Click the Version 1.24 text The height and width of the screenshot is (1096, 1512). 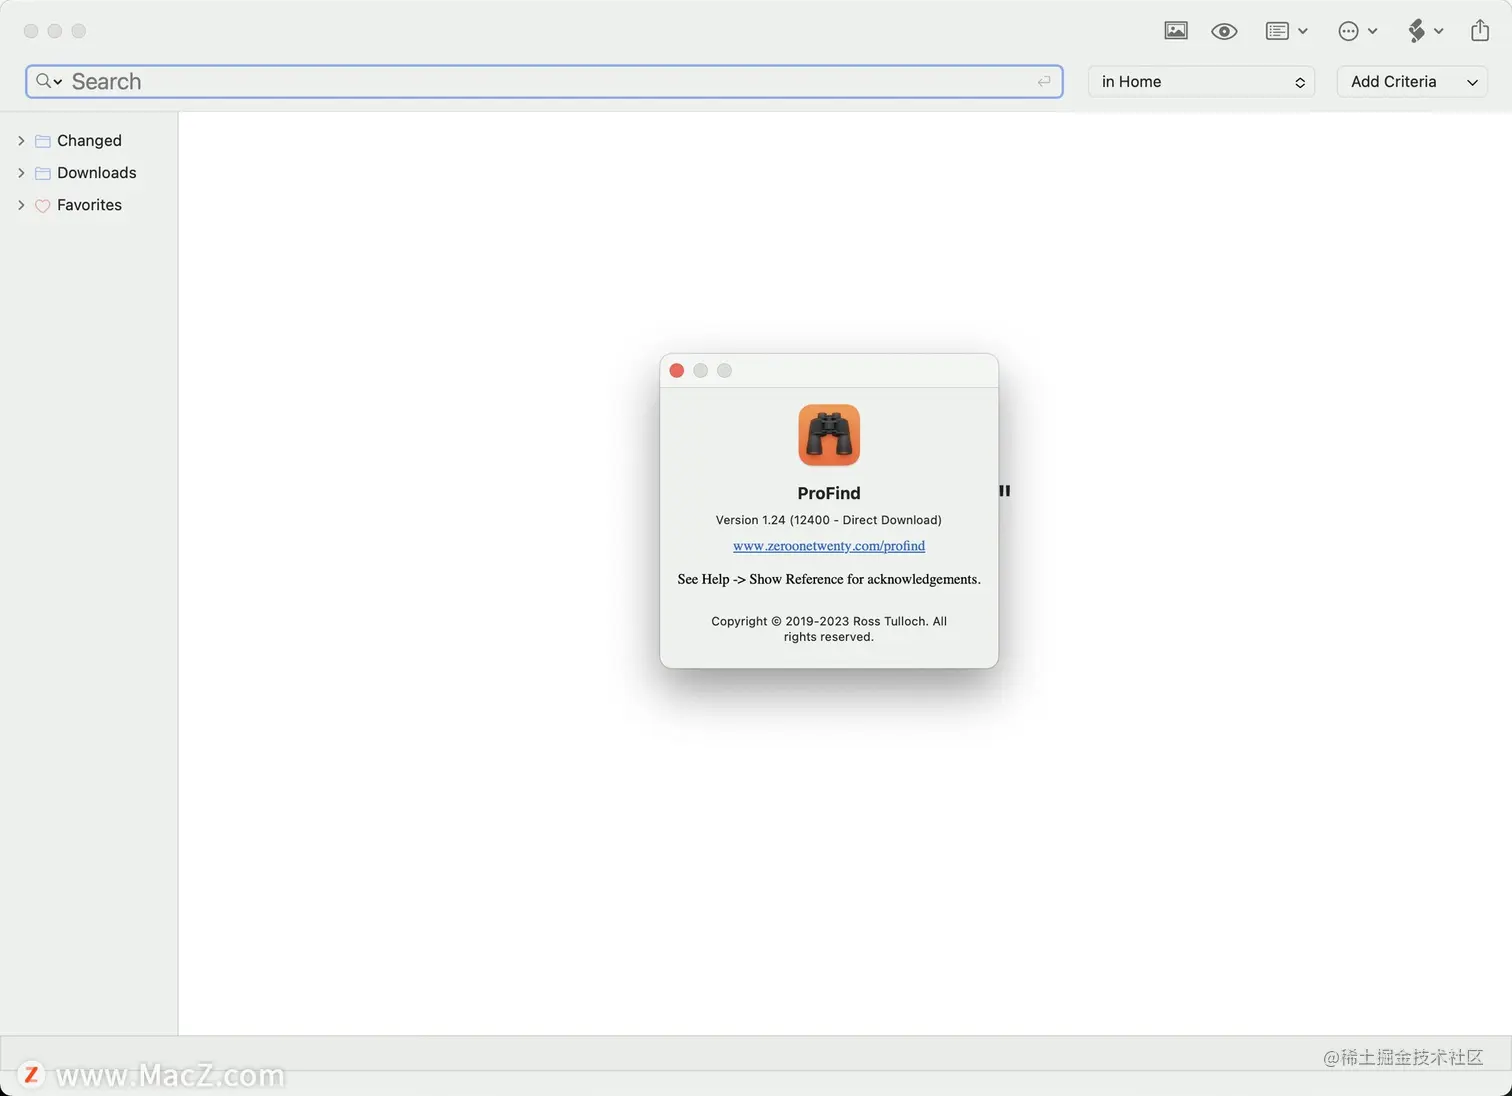click(829, 520)
